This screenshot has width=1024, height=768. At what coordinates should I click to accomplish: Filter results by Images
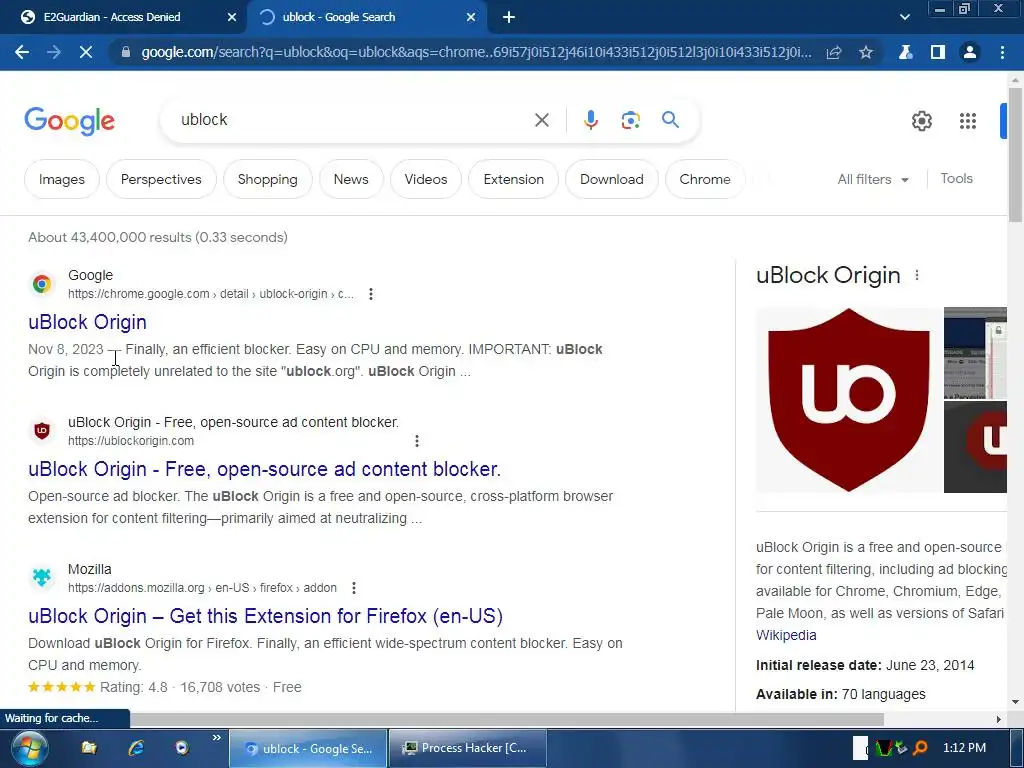[61, 179]
